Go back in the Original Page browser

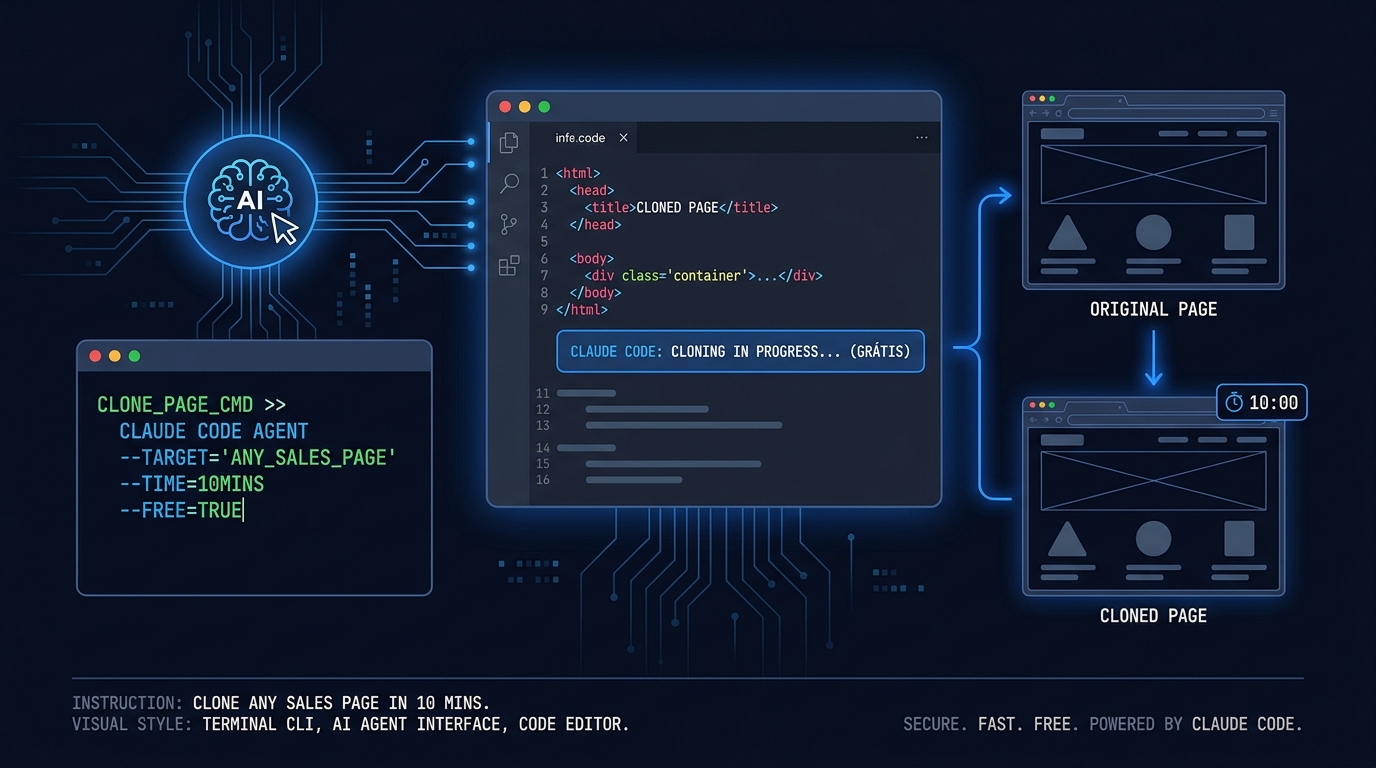point(1033,114)
